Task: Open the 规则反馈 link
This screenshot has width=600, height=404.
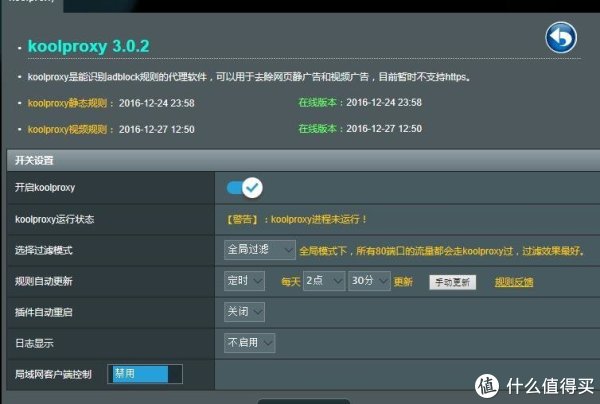Action: [514, 282]
